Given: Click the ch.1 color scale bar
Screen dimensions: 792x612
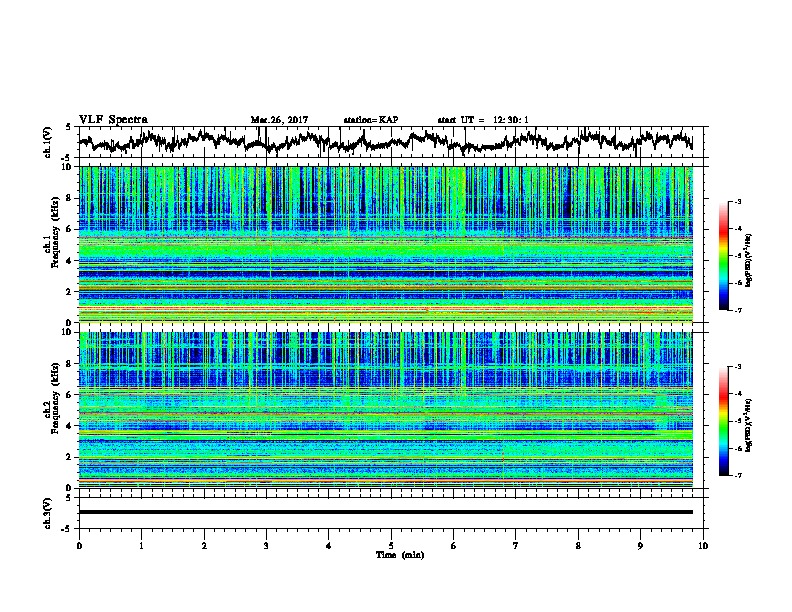Looking at the screenshot, I should pos(724,256).
